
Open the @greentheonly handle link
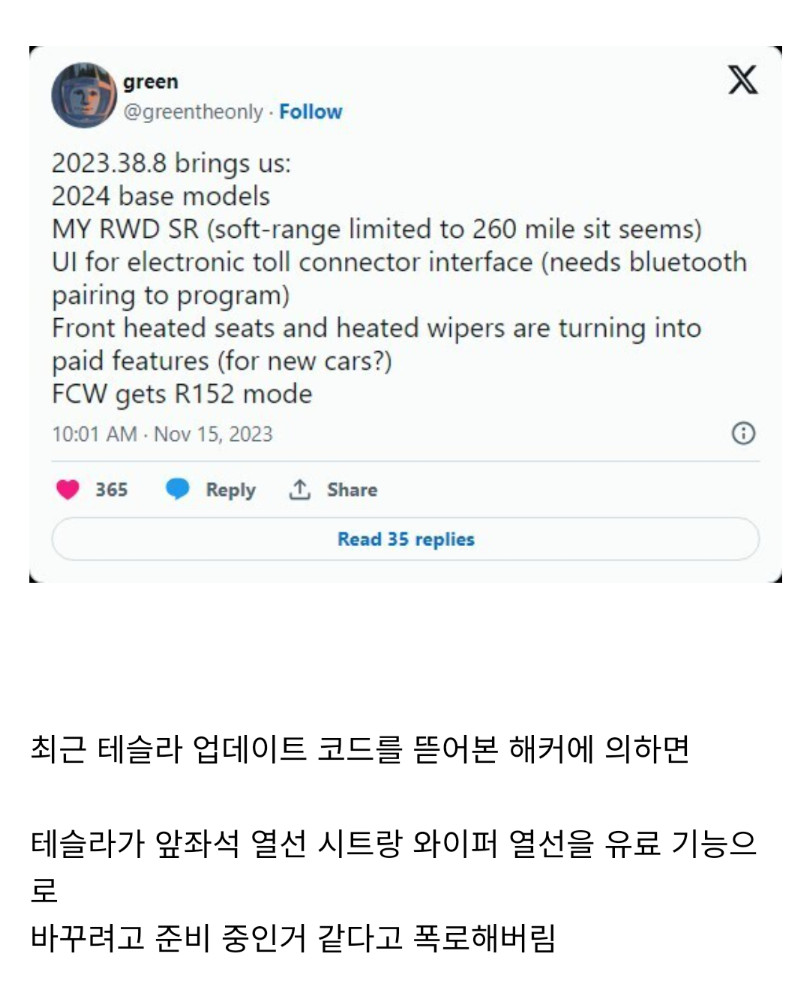pyautogui.click(x=193, y=112)
